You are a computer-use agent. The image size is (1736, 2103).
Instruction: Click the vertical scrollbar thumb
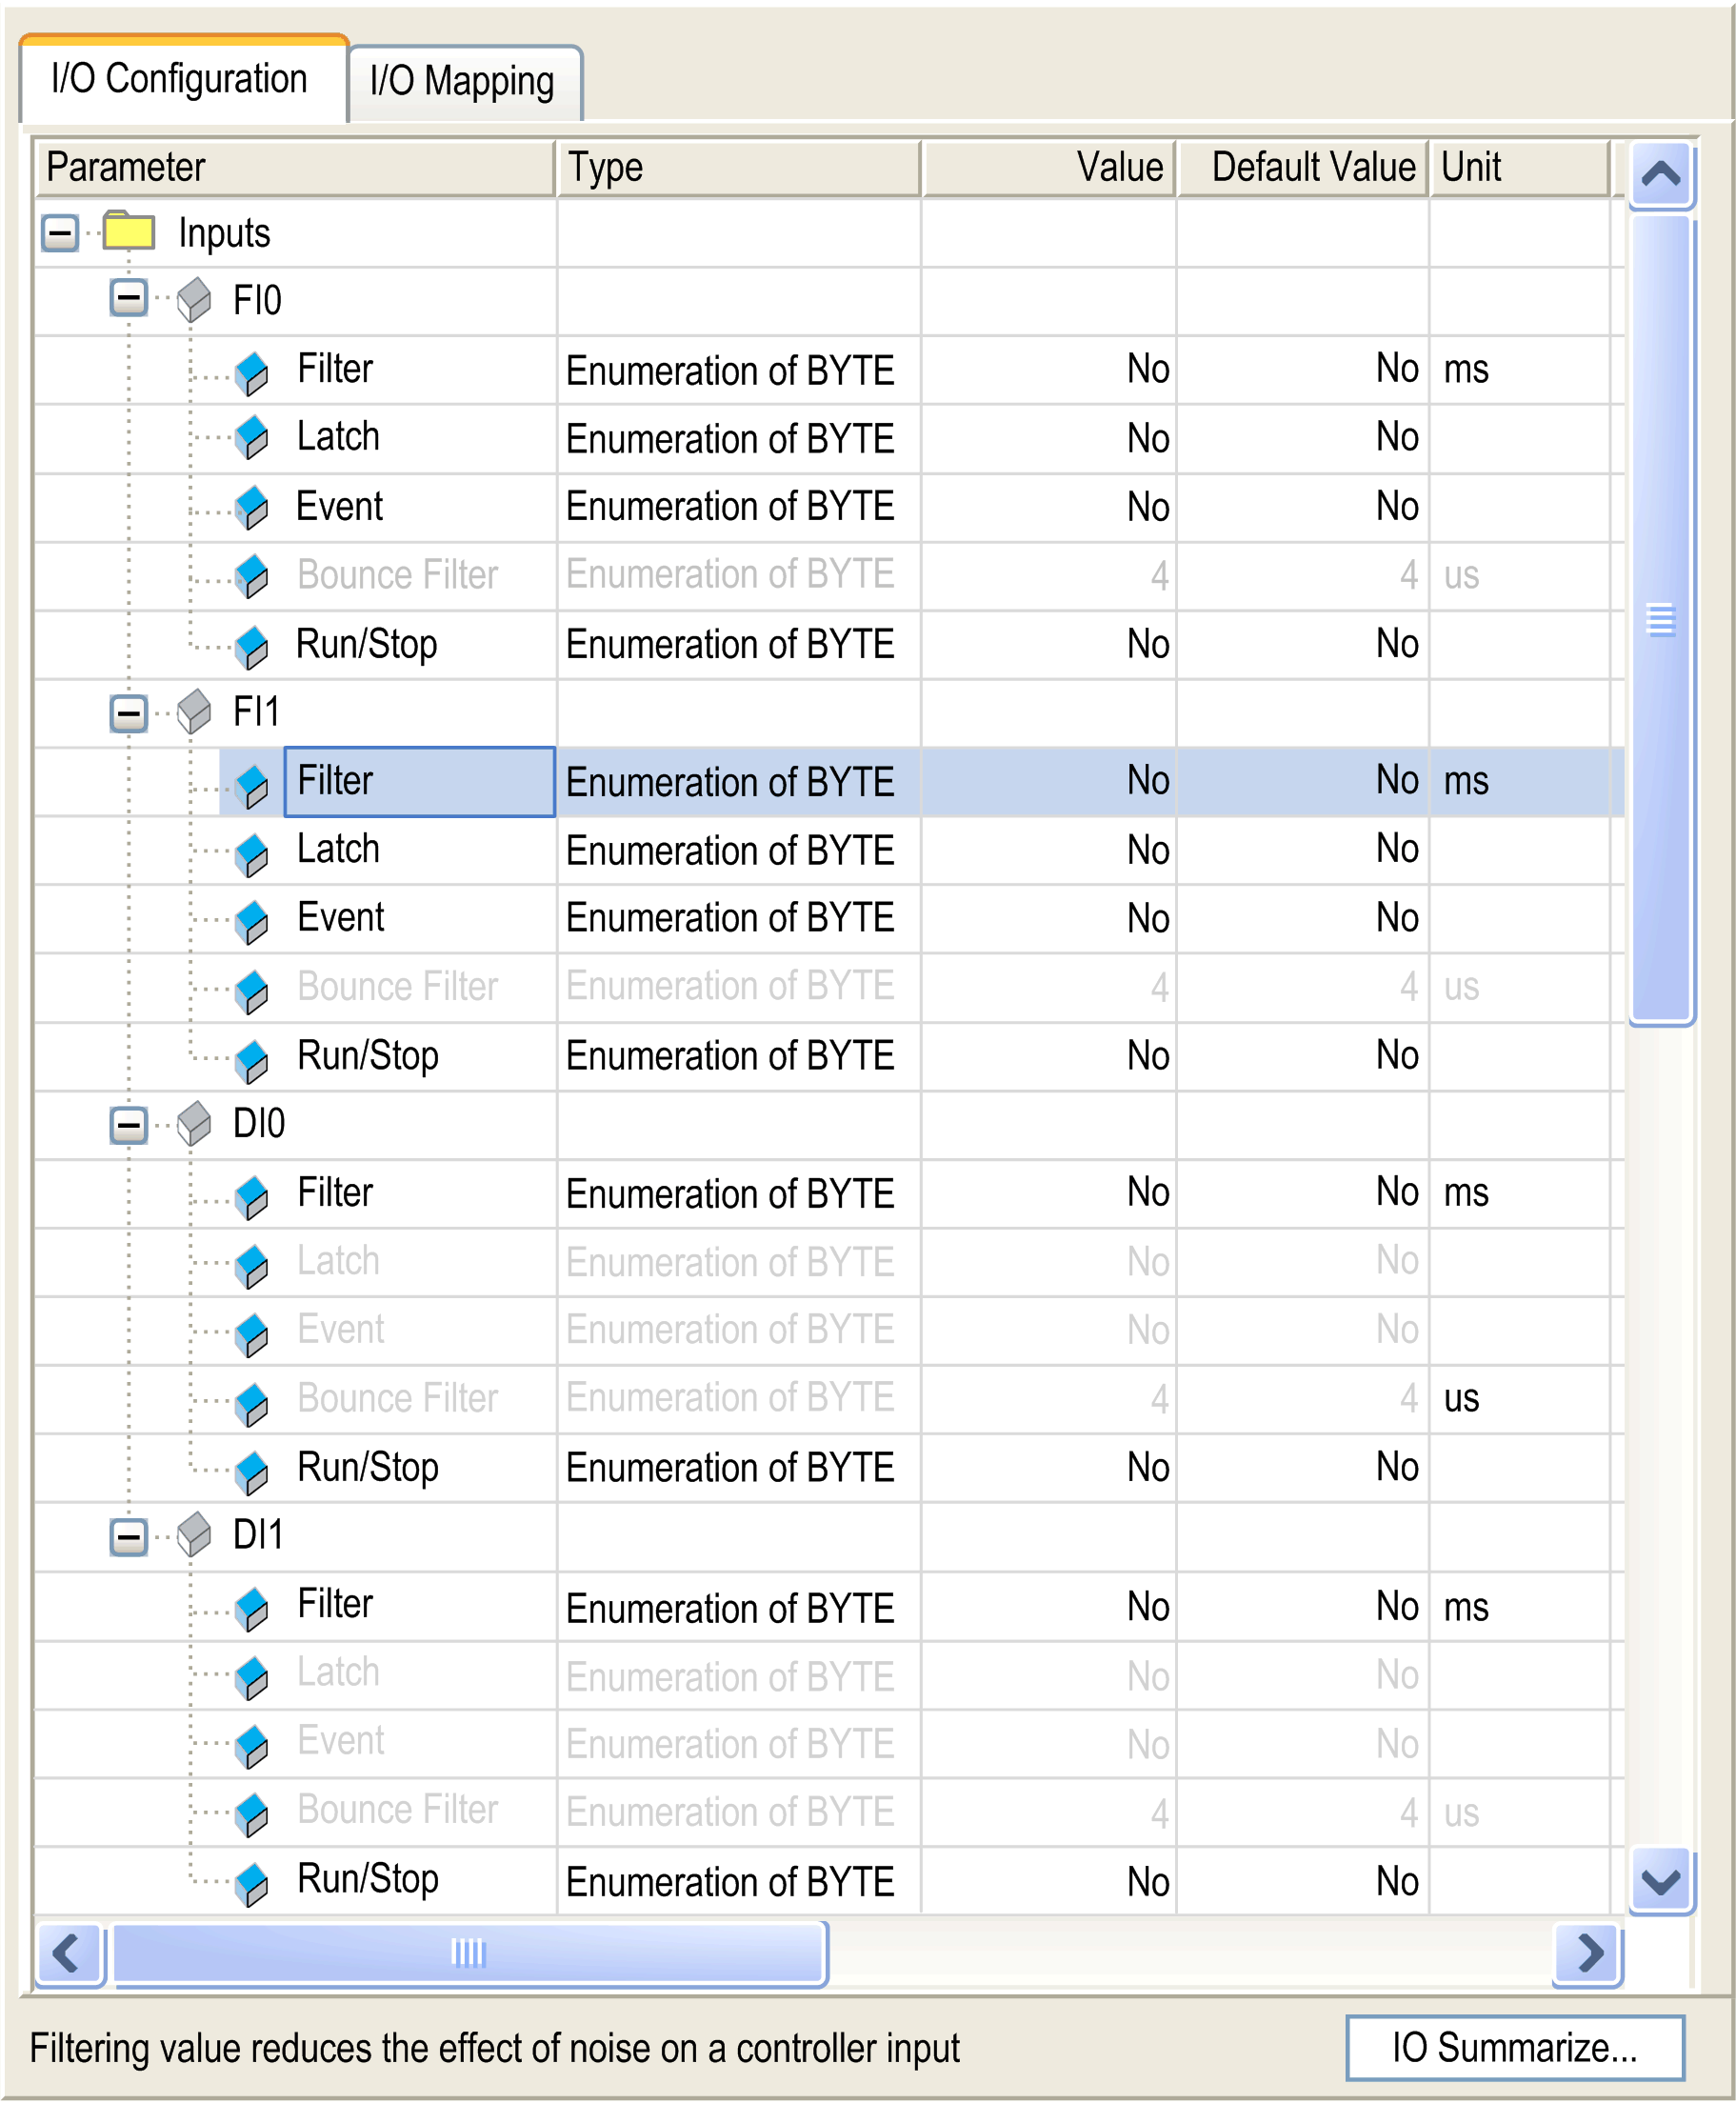pyautogui.click(x=1660, y=620)
